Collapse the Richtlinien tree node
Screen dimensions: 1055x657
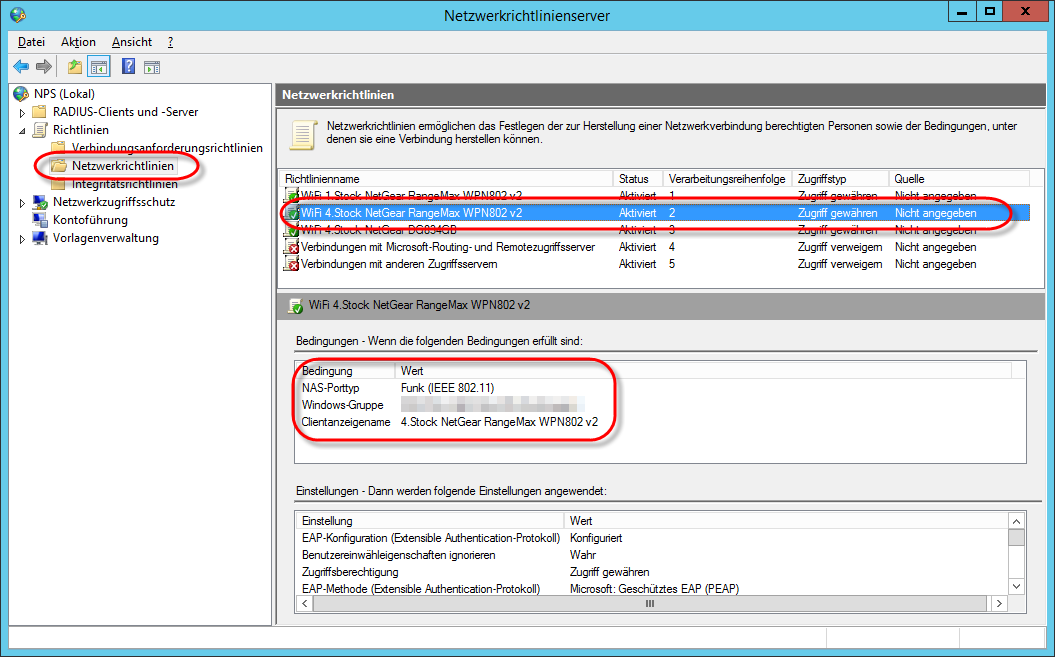pyautogui.click(x=22, y=130)
